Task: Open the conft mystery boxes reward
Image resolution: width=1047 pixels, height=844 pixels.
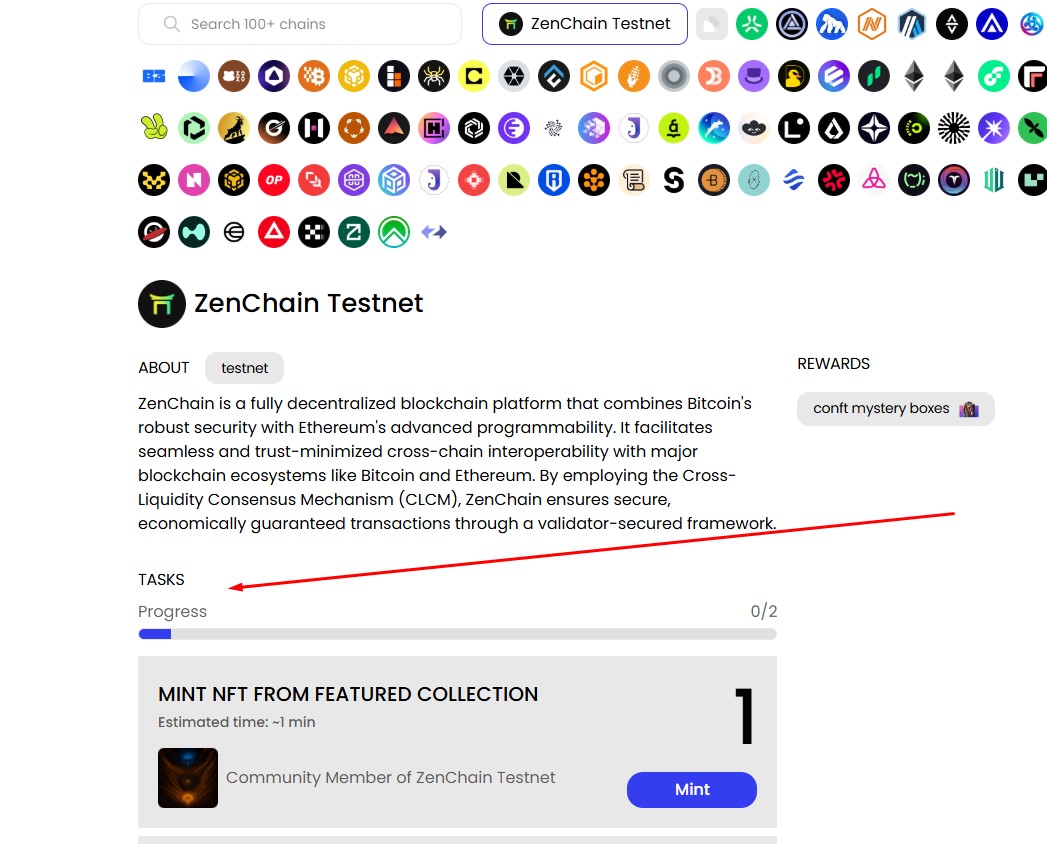Action: [x=895, y=409]
